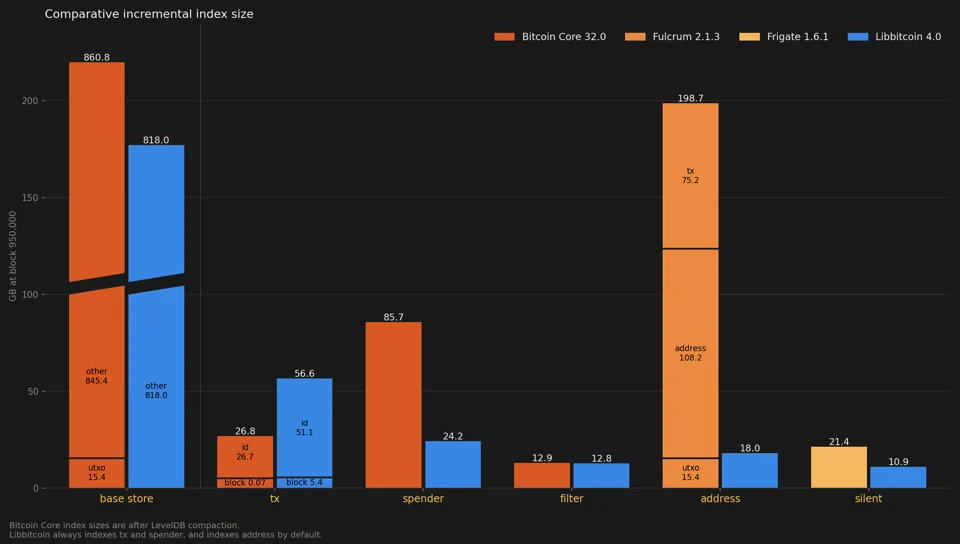
Task: Click the Fulcrum 2.1.3 legend color swatch
Action: 635,37
